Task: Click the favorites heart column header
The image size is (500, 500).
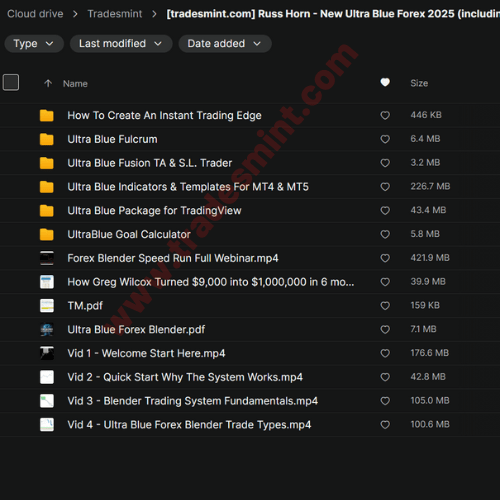Action: click(x=385, y=82)
